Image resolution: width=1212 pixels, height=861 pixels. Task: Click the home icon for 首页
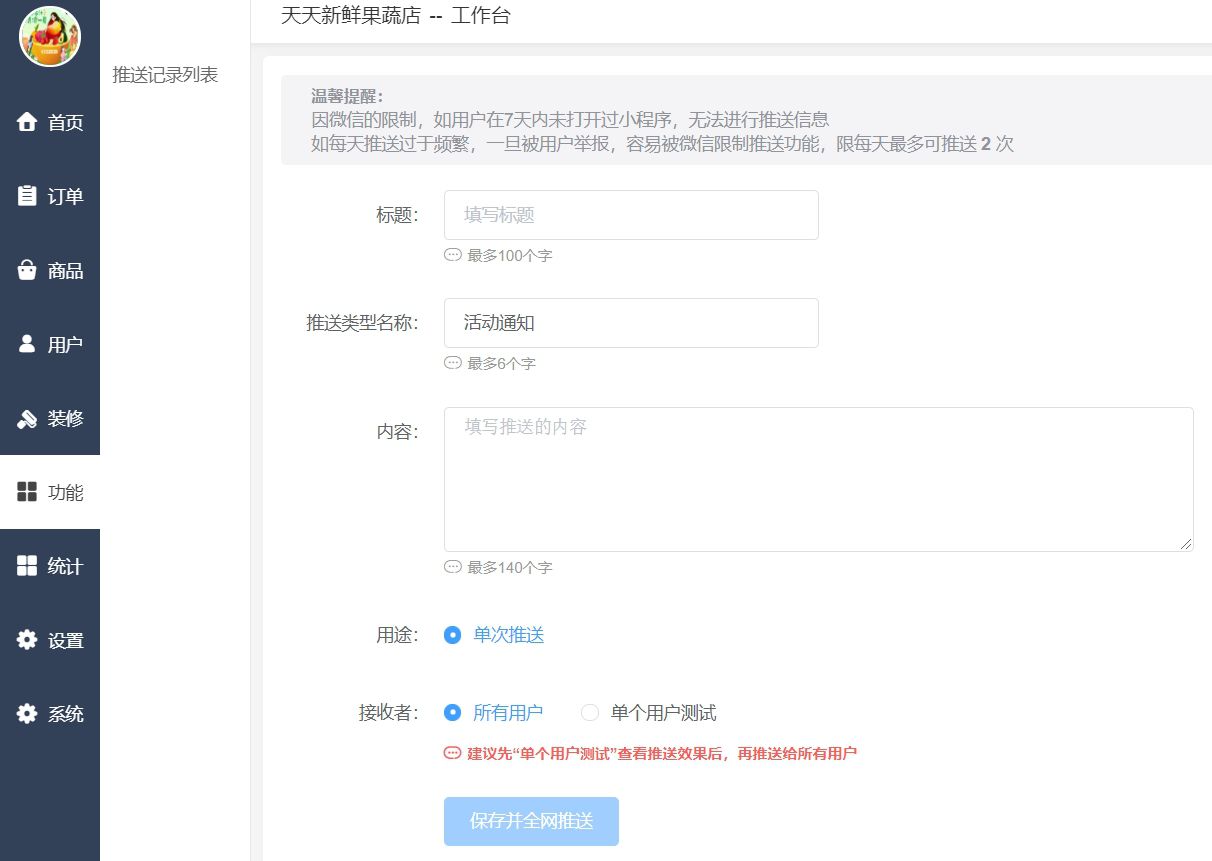pyautogui.click(x=27, y=122)
